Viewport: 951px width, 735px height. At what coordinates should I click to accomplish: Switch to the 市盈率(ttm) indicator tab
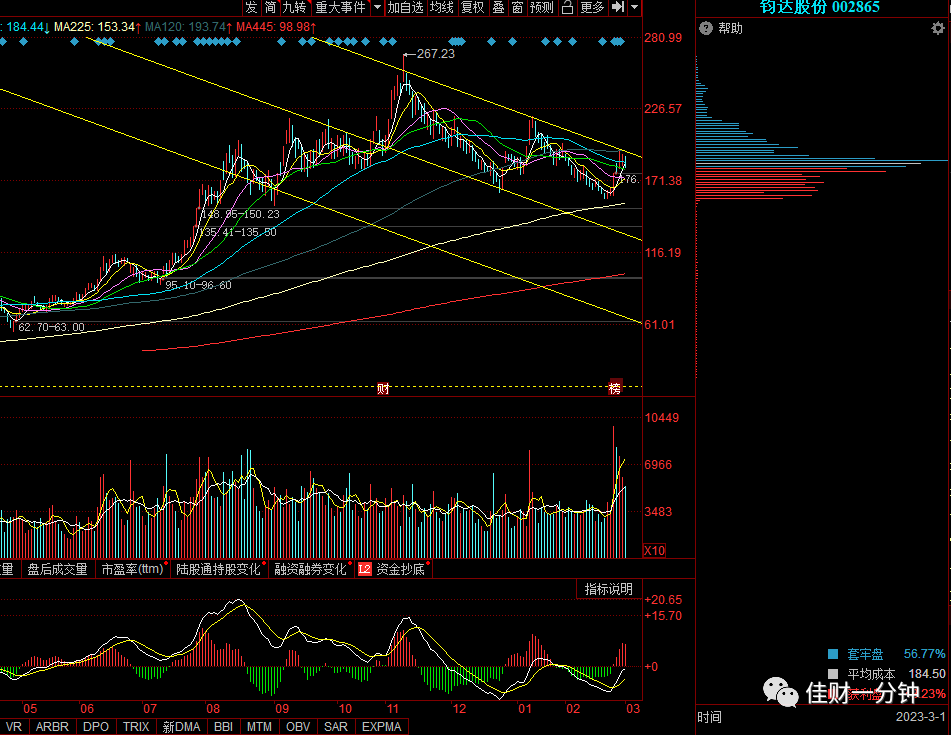click(132, 569)
